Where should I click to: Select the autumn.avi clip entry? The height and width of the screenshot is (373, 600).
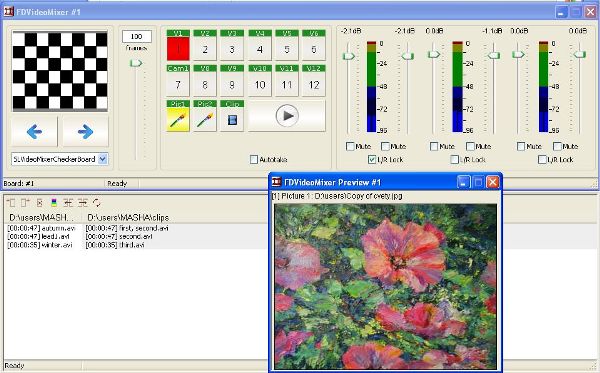pyautogui.click(x=41, y=228)
